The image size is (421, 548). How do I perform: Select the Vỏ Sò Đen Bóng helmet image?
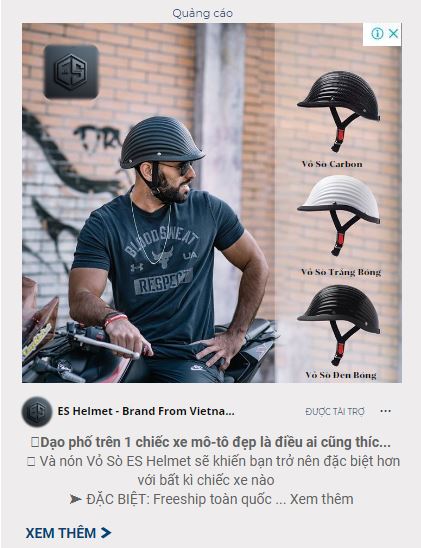coord(339,325)
